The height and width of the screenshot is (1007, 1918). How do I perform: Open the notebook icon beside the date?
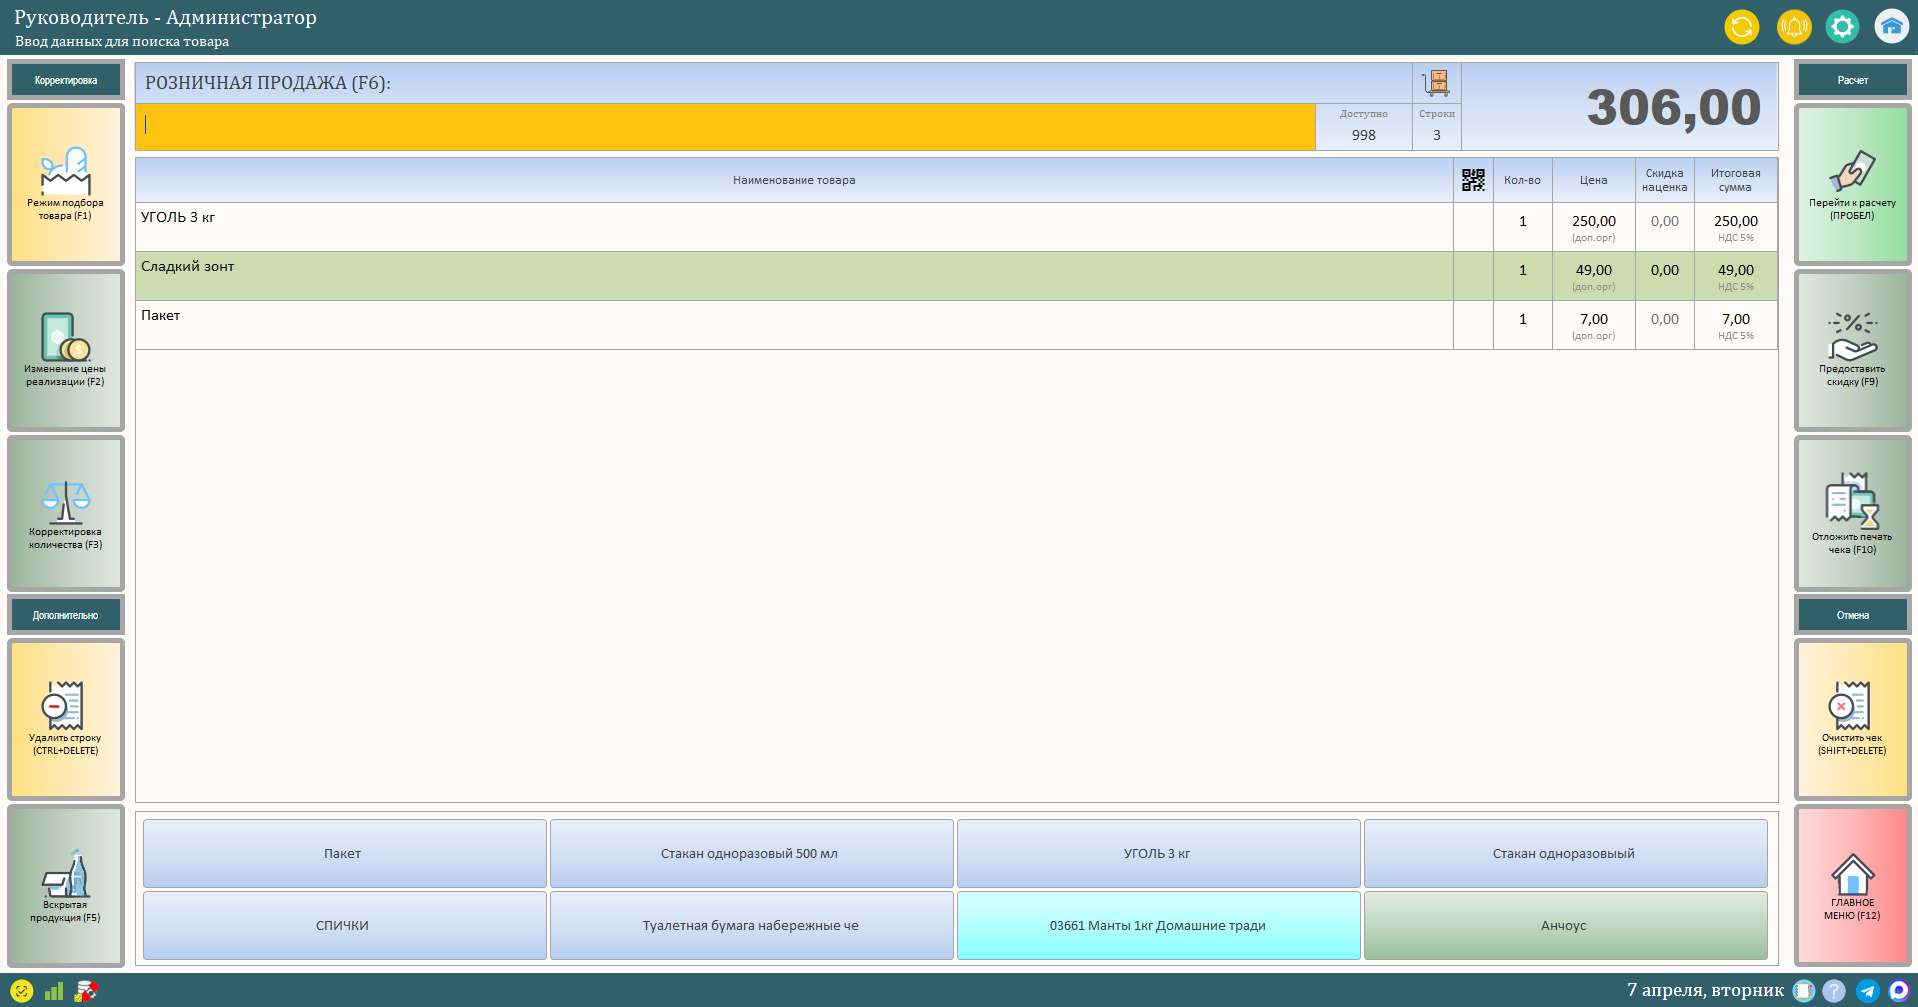(x=1803, y=990)
